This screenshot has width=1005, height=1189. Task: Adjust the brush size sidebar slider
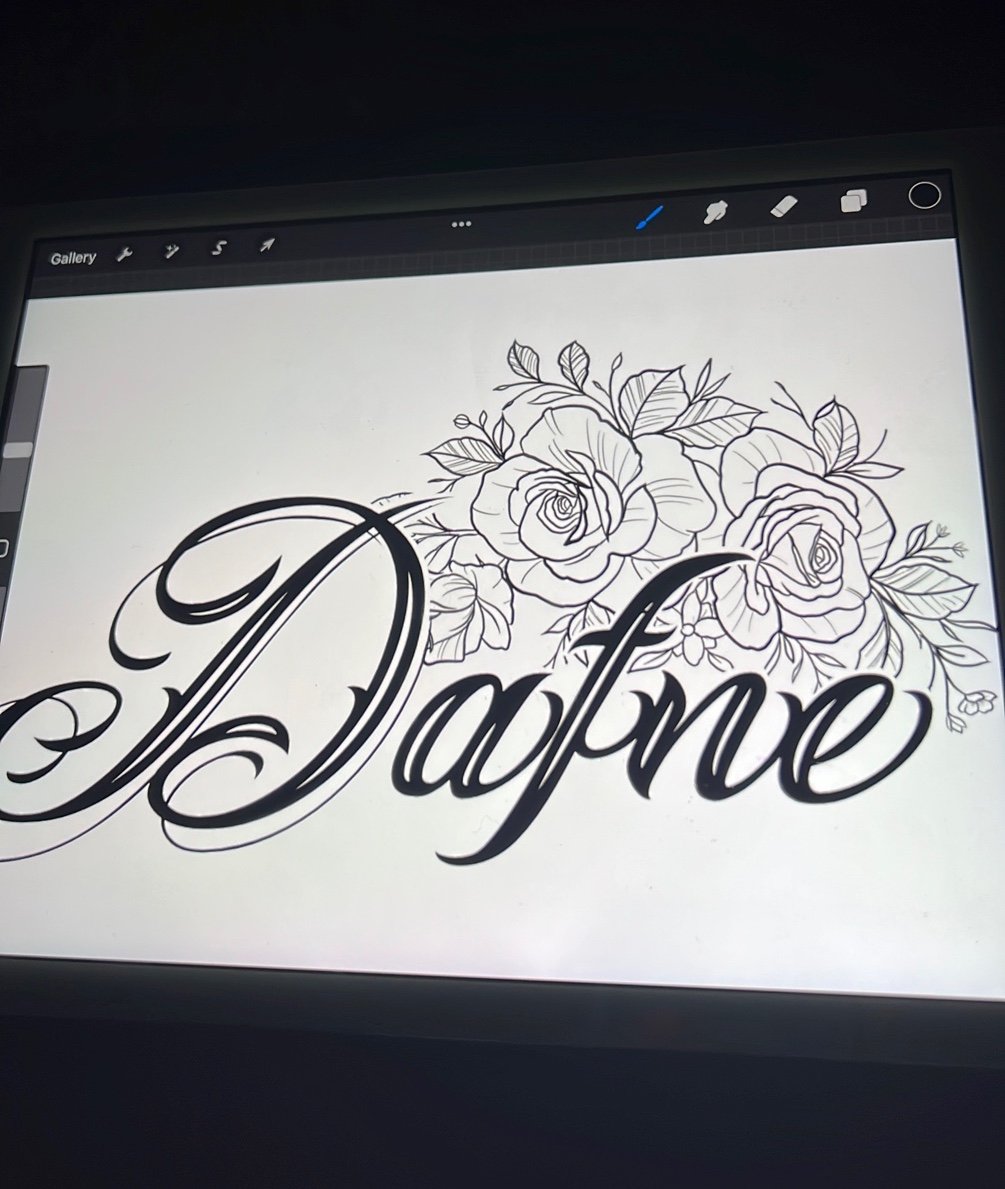pos(18,450)
